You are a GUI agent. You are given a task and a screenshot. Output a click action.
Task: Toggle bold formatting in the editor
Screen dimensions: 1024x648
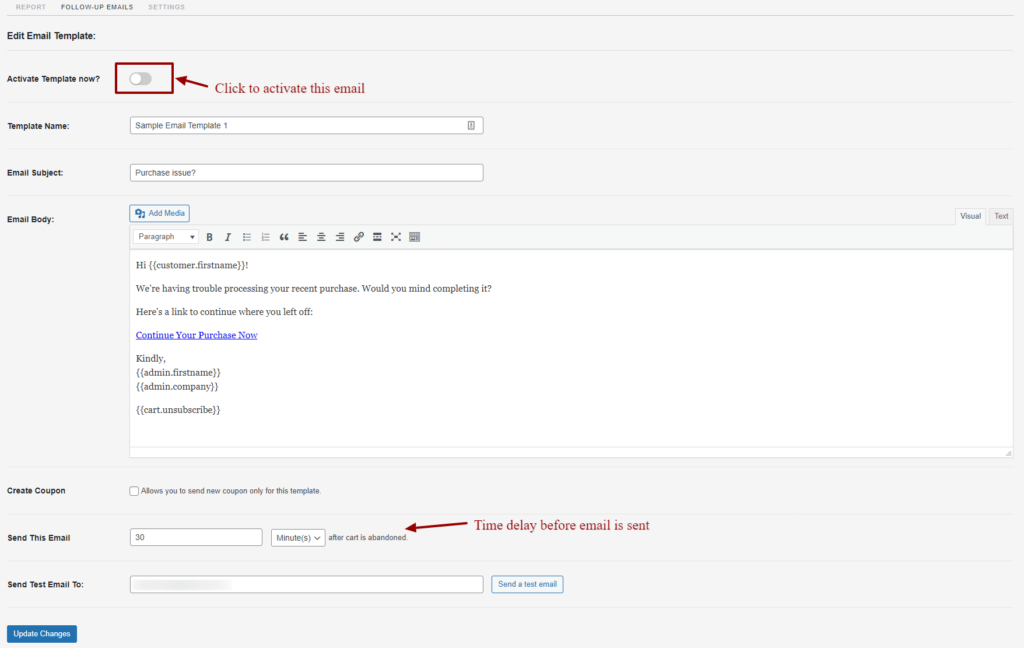tap(210, 237)
